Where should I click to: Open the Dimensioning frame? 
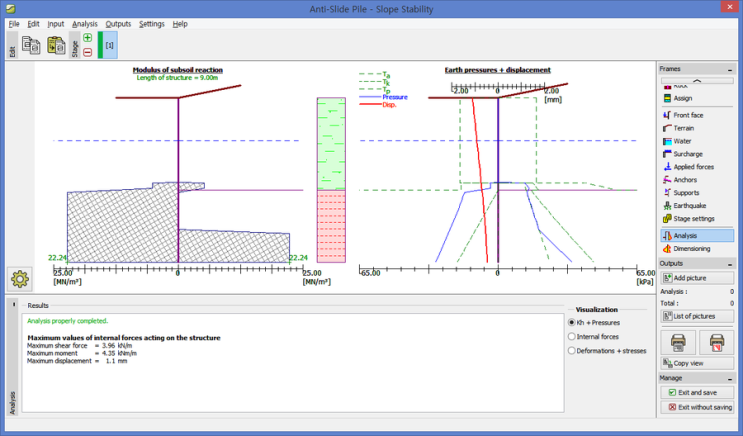tap(694, 248)
